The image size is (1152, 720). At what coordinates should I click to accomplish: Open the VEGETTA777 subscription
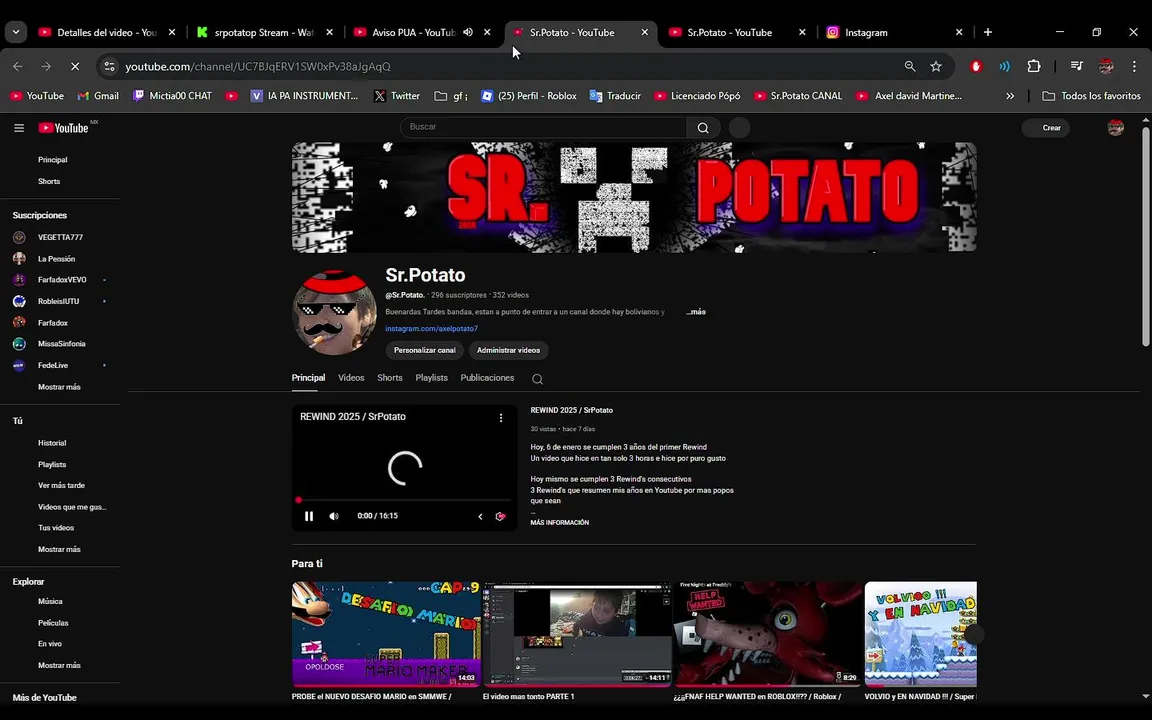tap(60, 237)
